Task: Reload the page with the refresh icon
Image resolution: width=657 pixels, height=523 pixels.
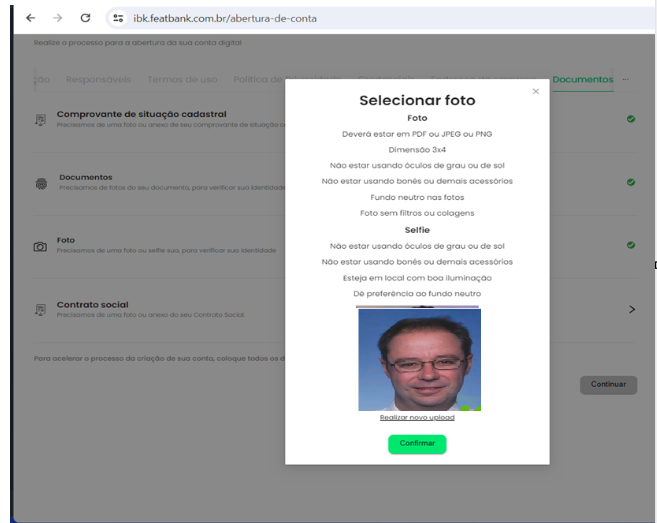Action: 85,18
